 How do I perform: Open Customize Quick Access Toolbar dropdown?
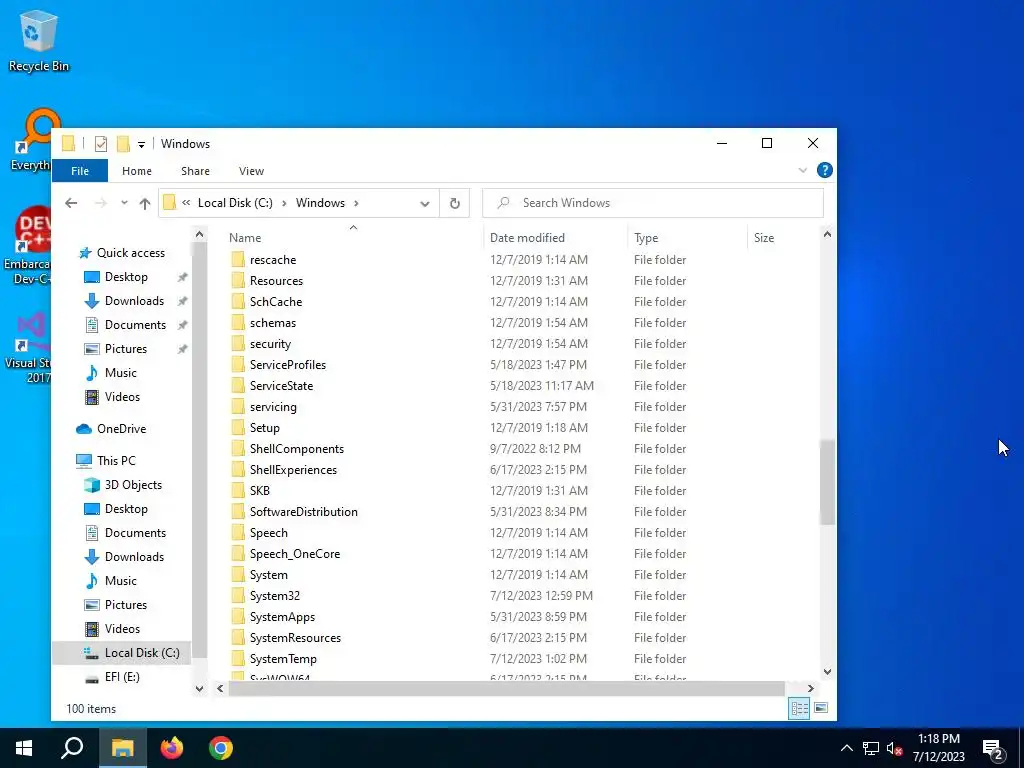coord(141,144)
